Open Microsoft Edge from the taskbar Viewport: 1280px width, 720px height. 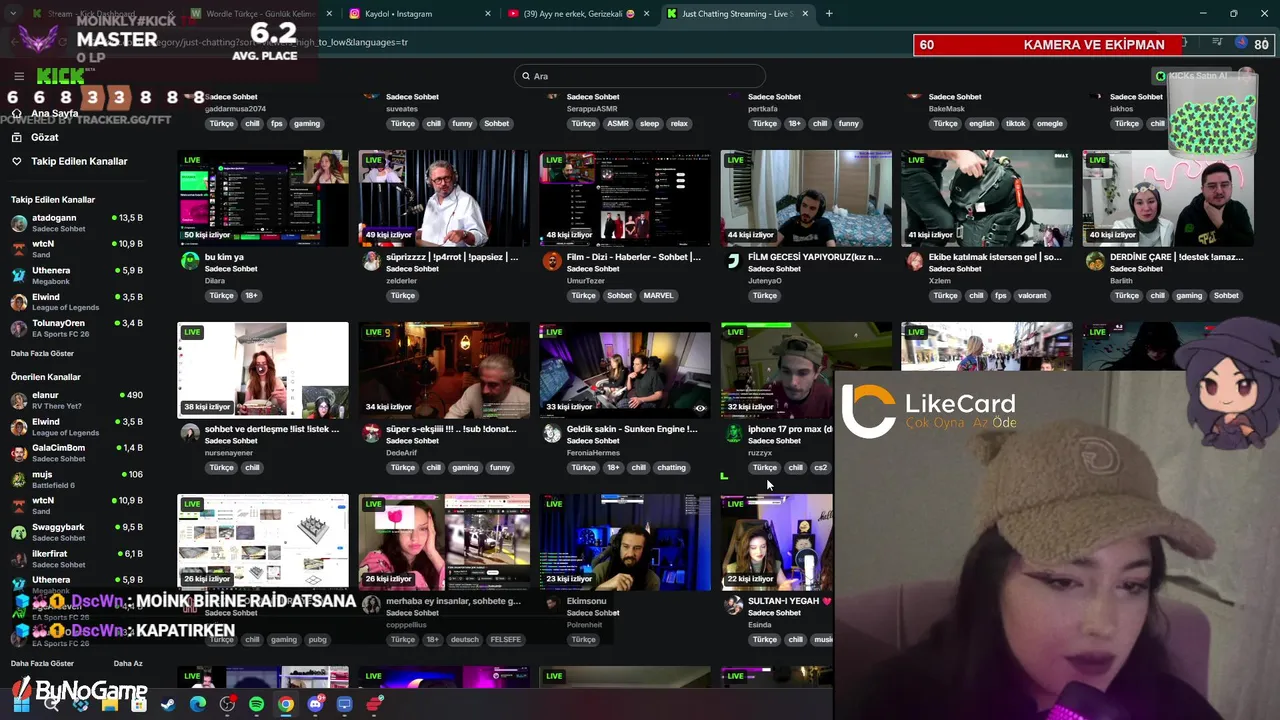pyautogui.click(x=198, y=704)
